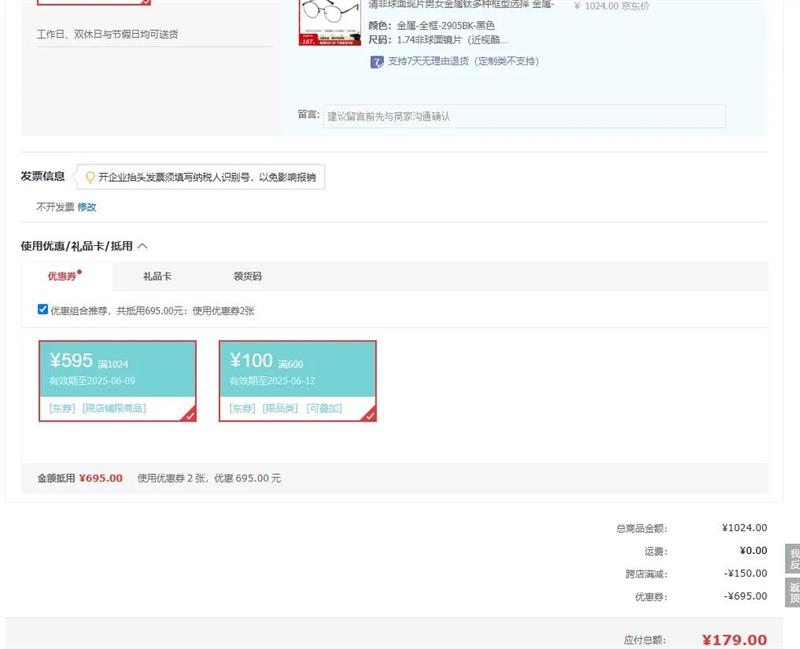The image size is (800, 649).
Task: Click the feedback floating button on right edge
Action: point(793,559)
